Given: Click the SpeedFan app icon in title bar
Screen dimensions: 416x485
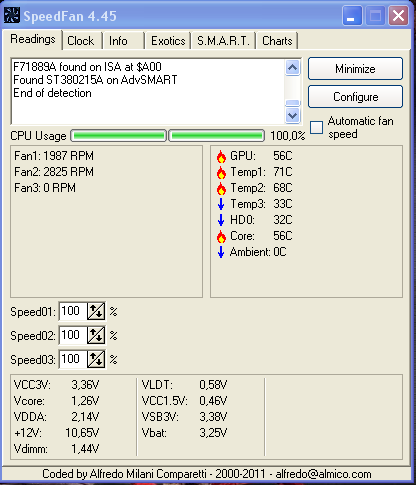Looking at the screenshot, I should (x=12, y=15).
